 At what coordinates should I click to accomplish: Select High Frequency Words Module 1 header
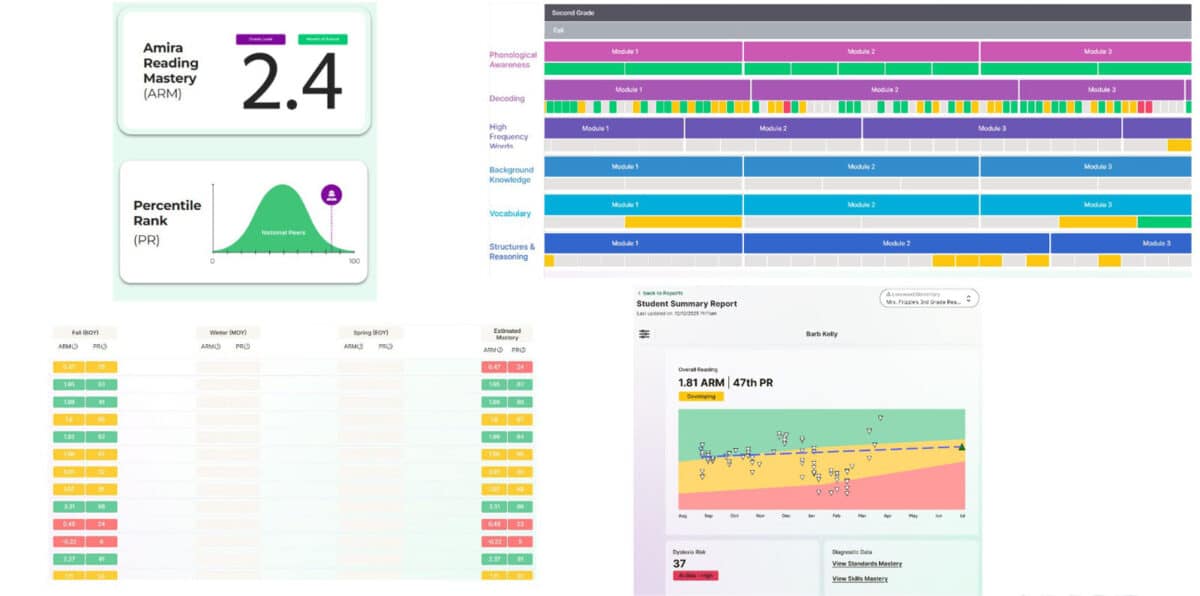[x=614, y=128]
